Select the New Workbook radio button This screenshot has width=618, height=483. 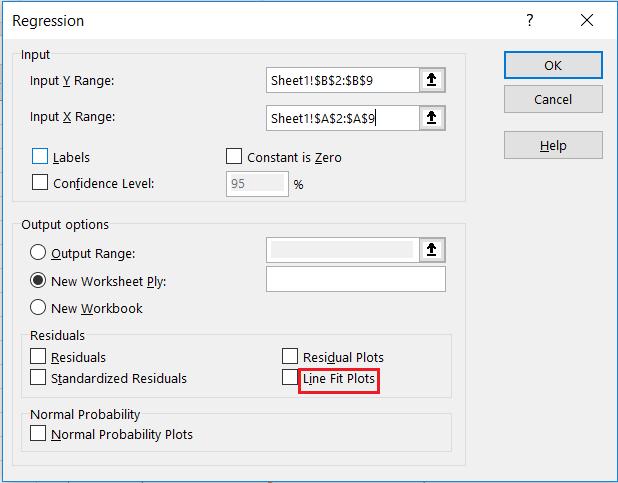tap(38, 307)
